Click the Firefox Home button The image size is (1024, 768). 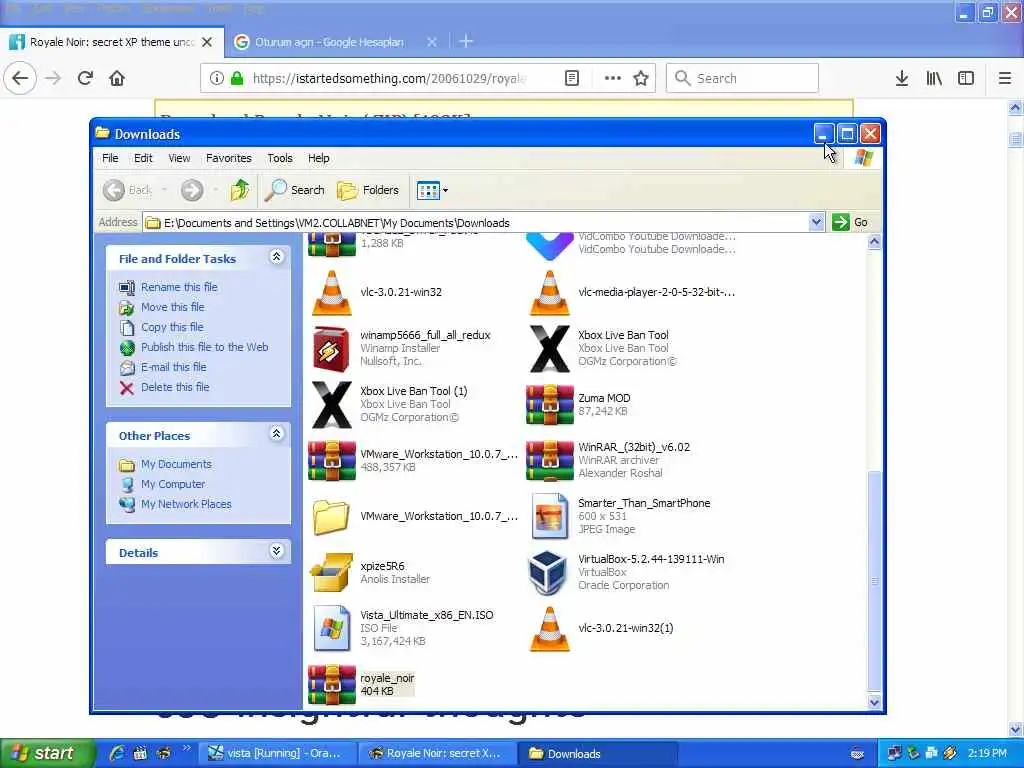pos(117,78)
